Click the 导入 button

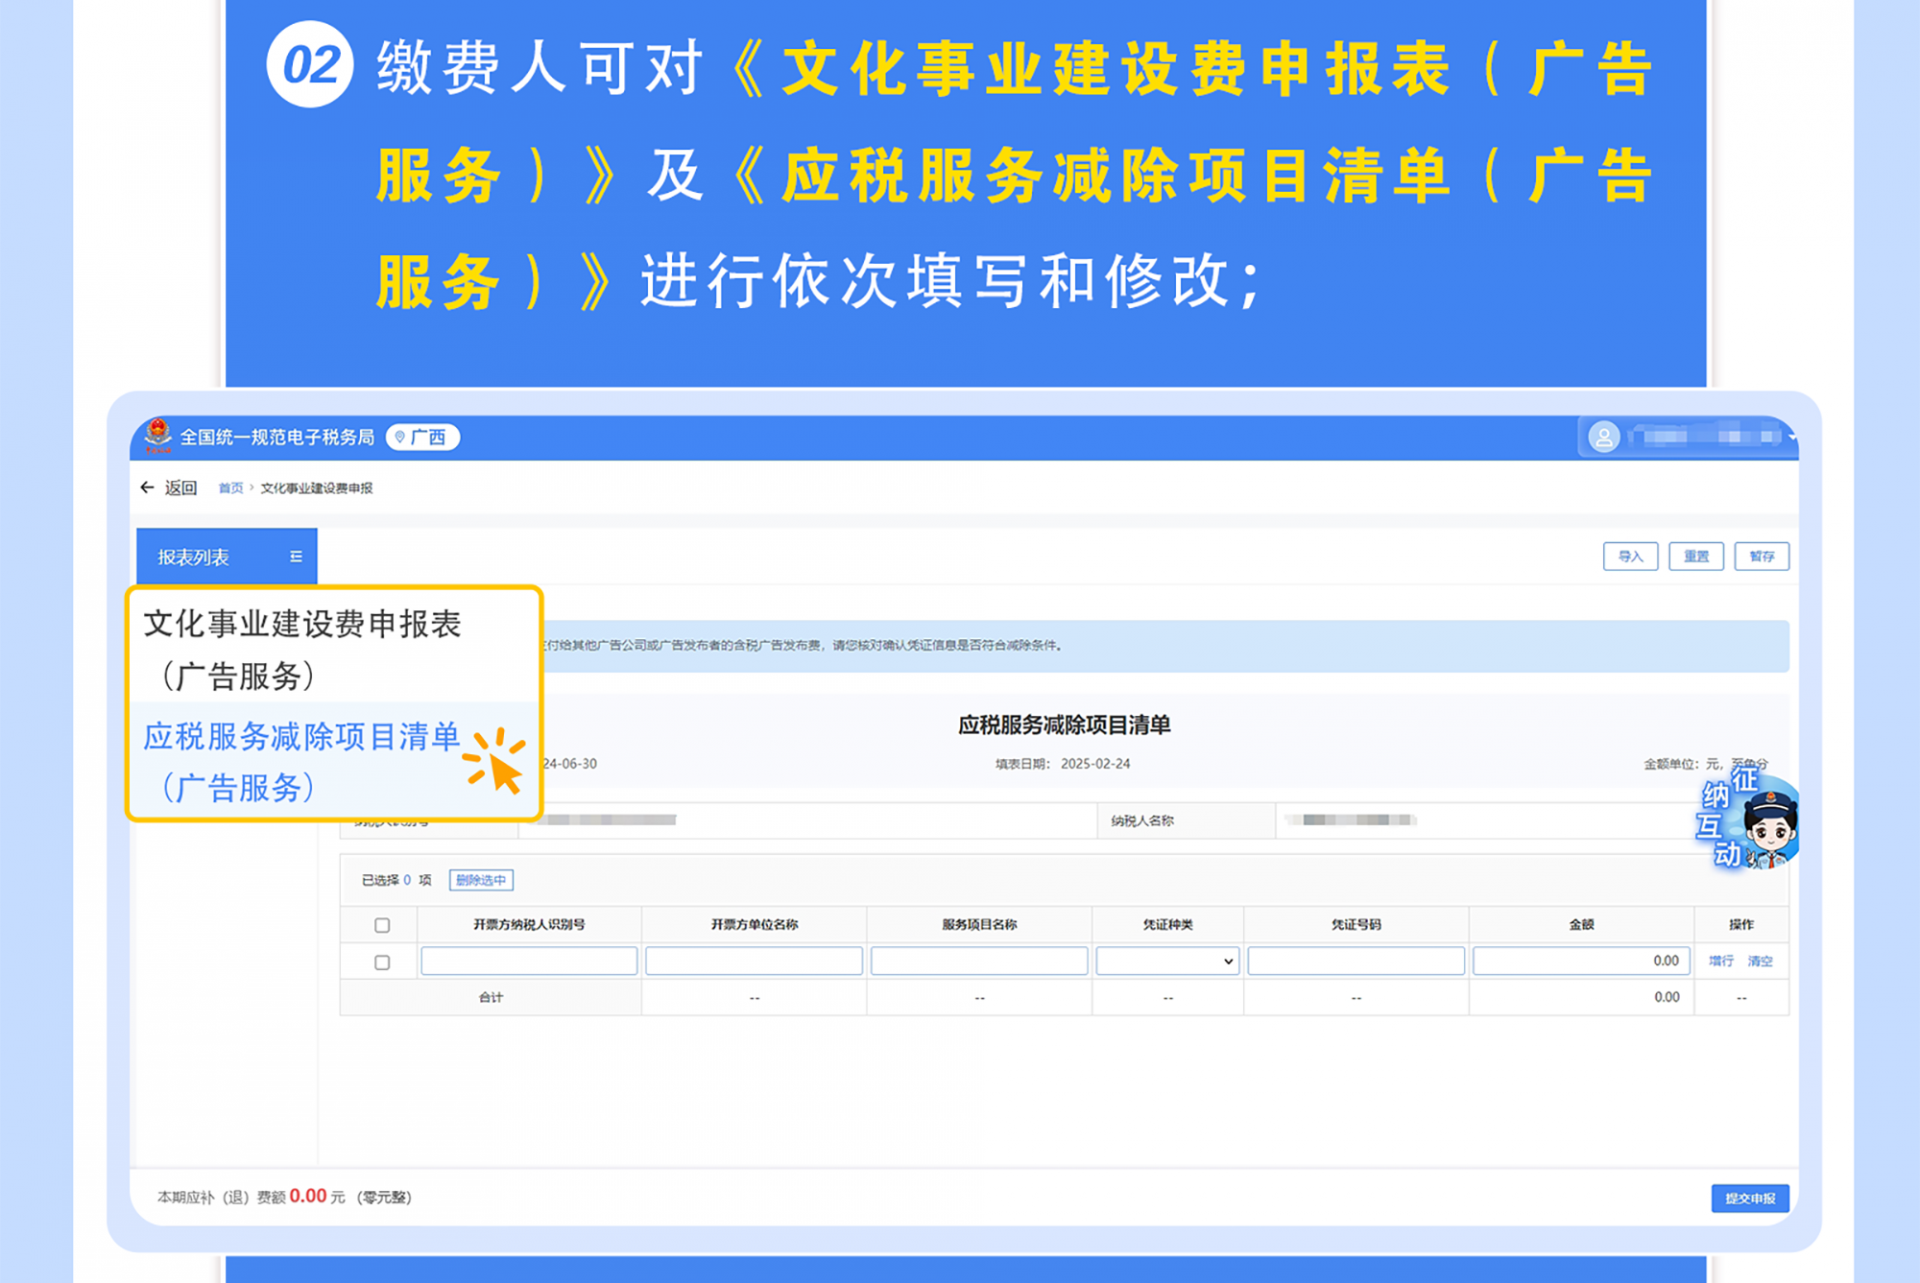coord(1630,556)
